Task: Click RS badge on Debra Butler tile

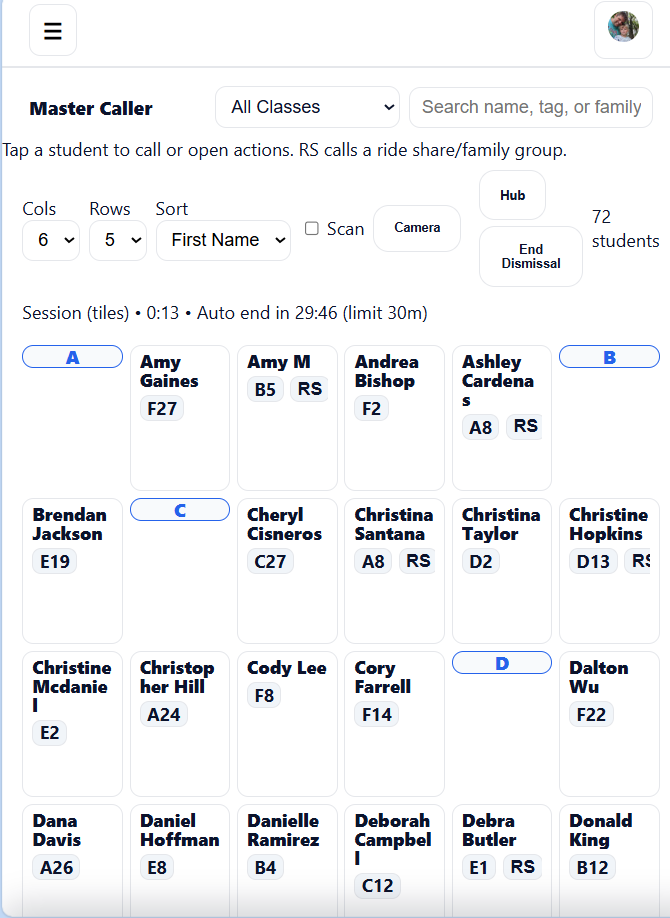Action: [x=522, y=867]
